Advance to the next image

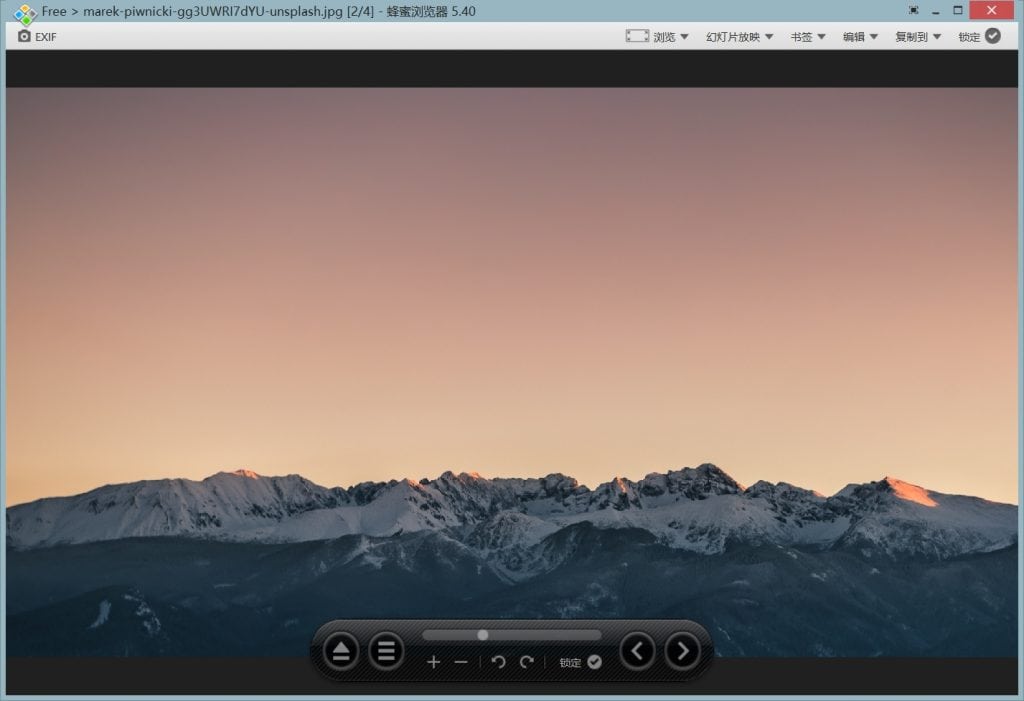point(682,652)
